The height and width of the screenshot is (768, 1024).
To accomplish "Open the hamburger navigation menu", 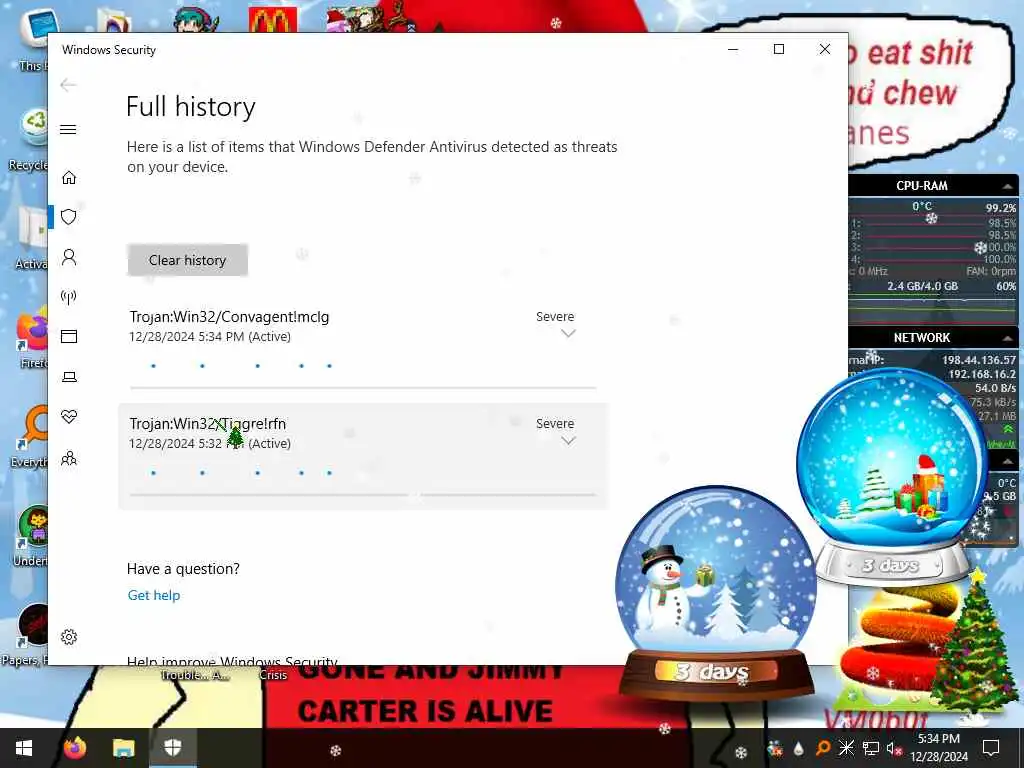I will (x=68, y=129).
